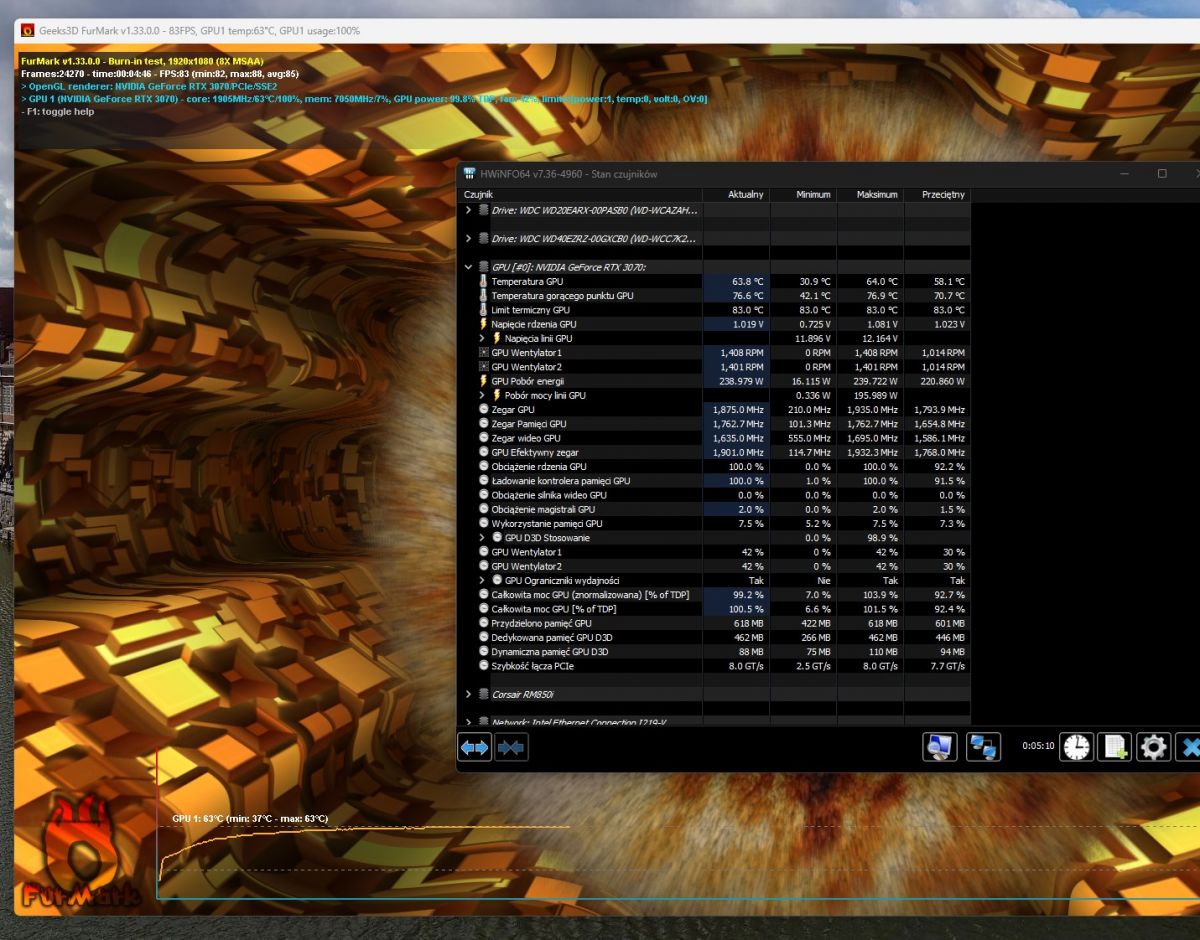1200x940 pixels.
Task: Click thermometer icon beside Temperatura GPU
Action: click(484, 282)
